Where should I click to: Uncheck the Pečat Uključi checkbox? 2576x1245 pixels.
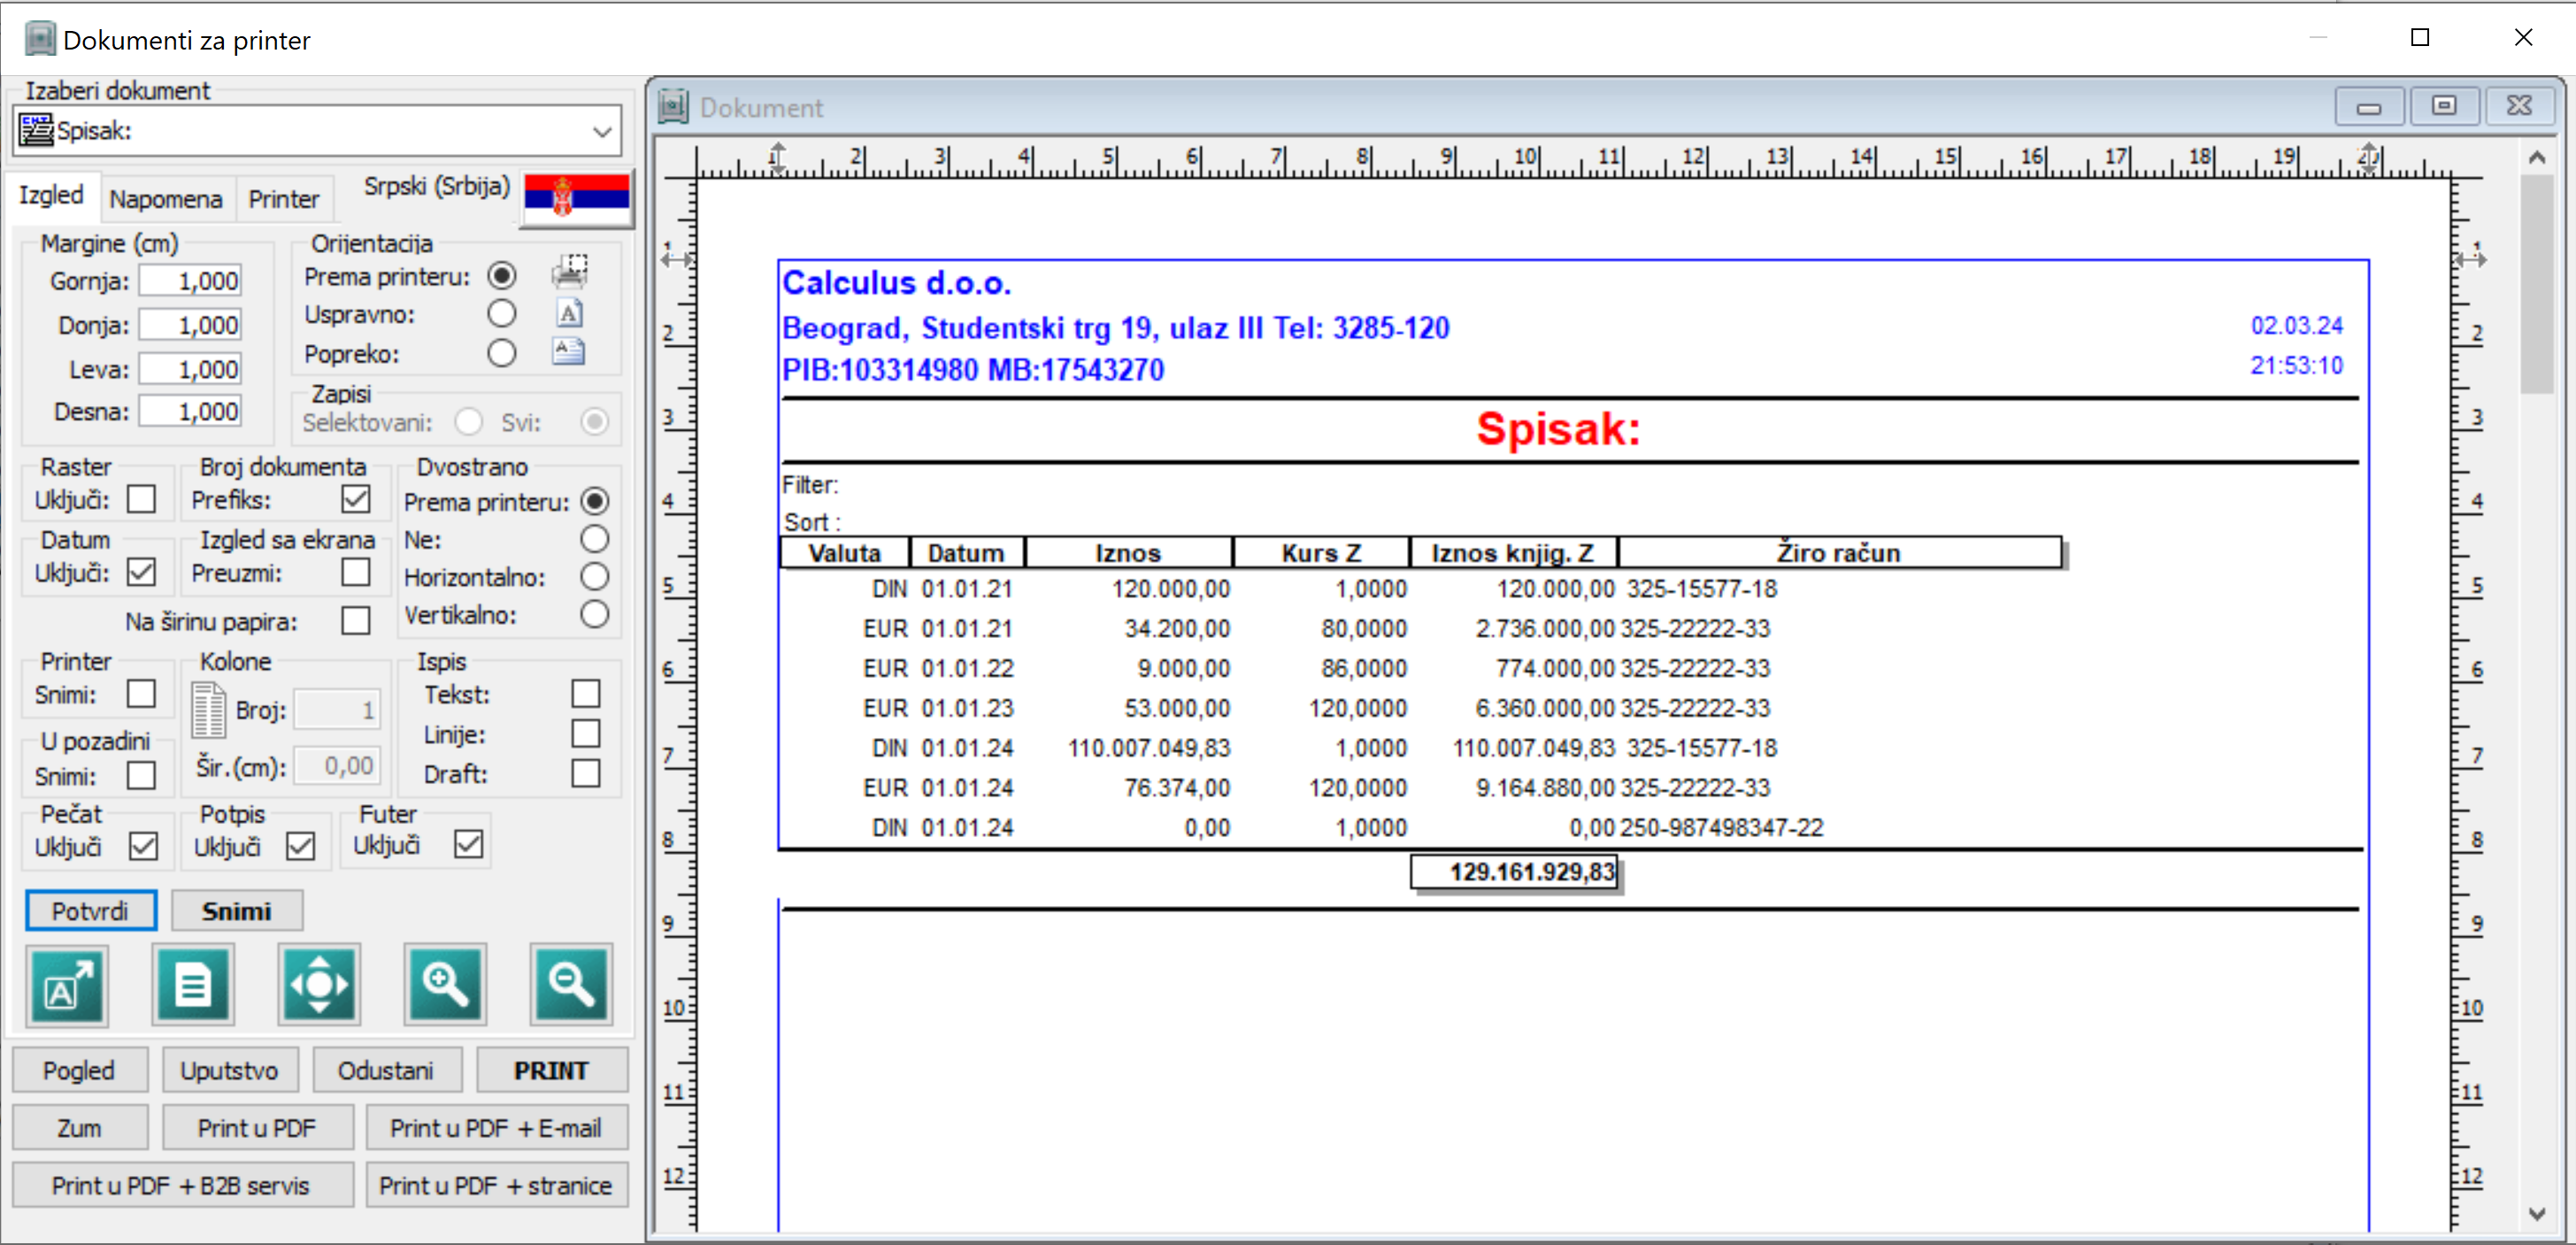(x=143, y=846)
